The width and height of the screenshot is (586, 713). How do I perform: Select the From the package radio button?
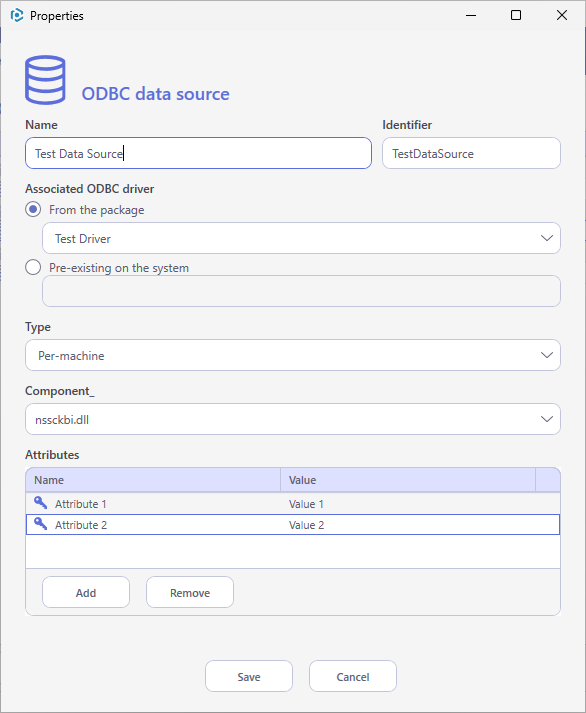[x=33, y=210]
